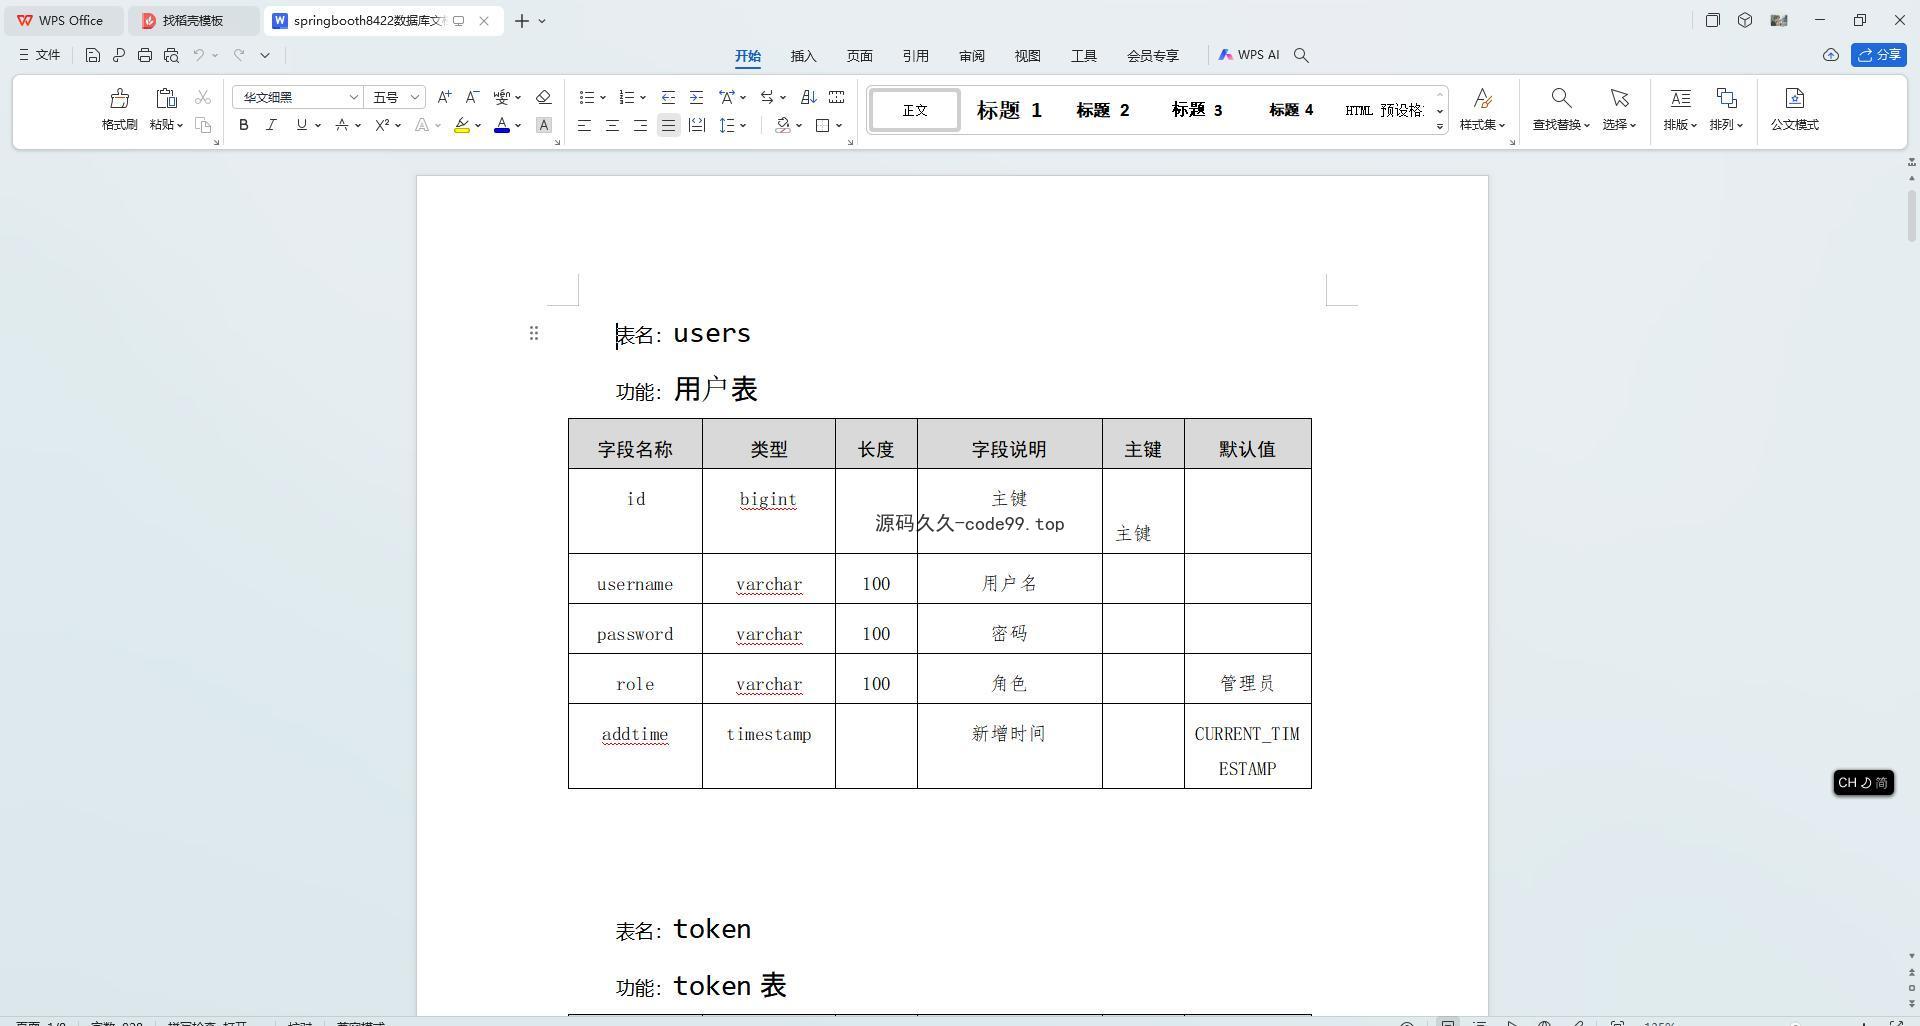Click the Cut scissors icon
Screen dimensions: 1920x1026
click(x=203, y=97)
